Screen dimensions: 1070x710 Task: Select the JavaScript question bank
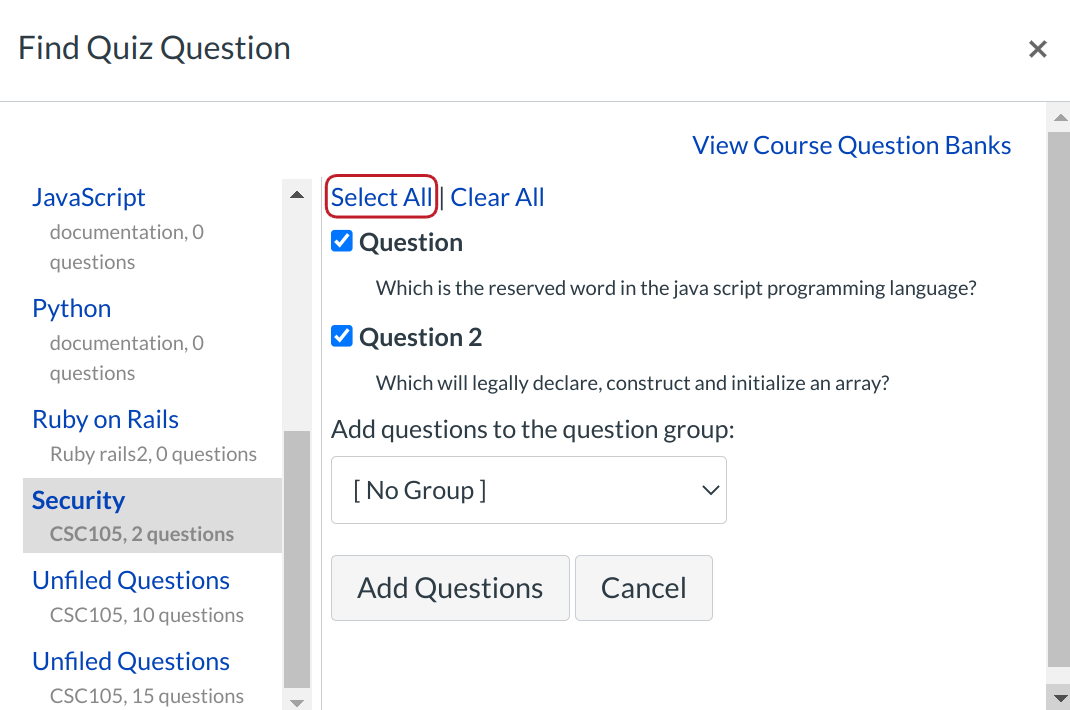89,197
